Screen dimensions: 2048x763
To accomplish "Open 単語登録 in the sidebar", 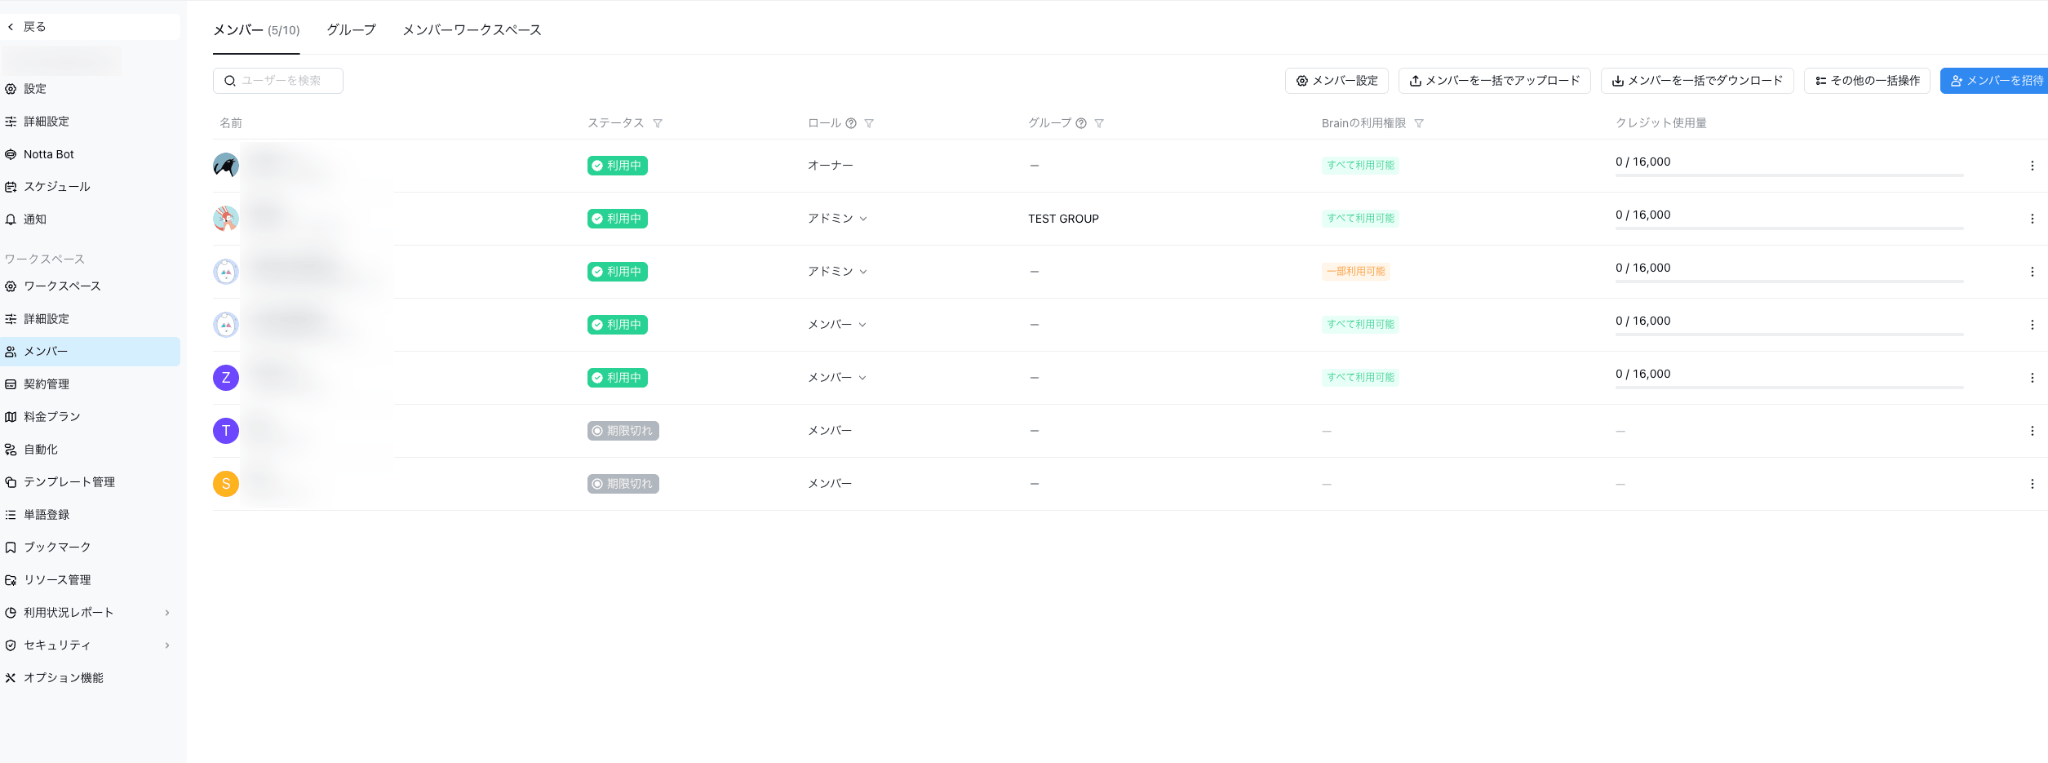I will pos(90,515).
